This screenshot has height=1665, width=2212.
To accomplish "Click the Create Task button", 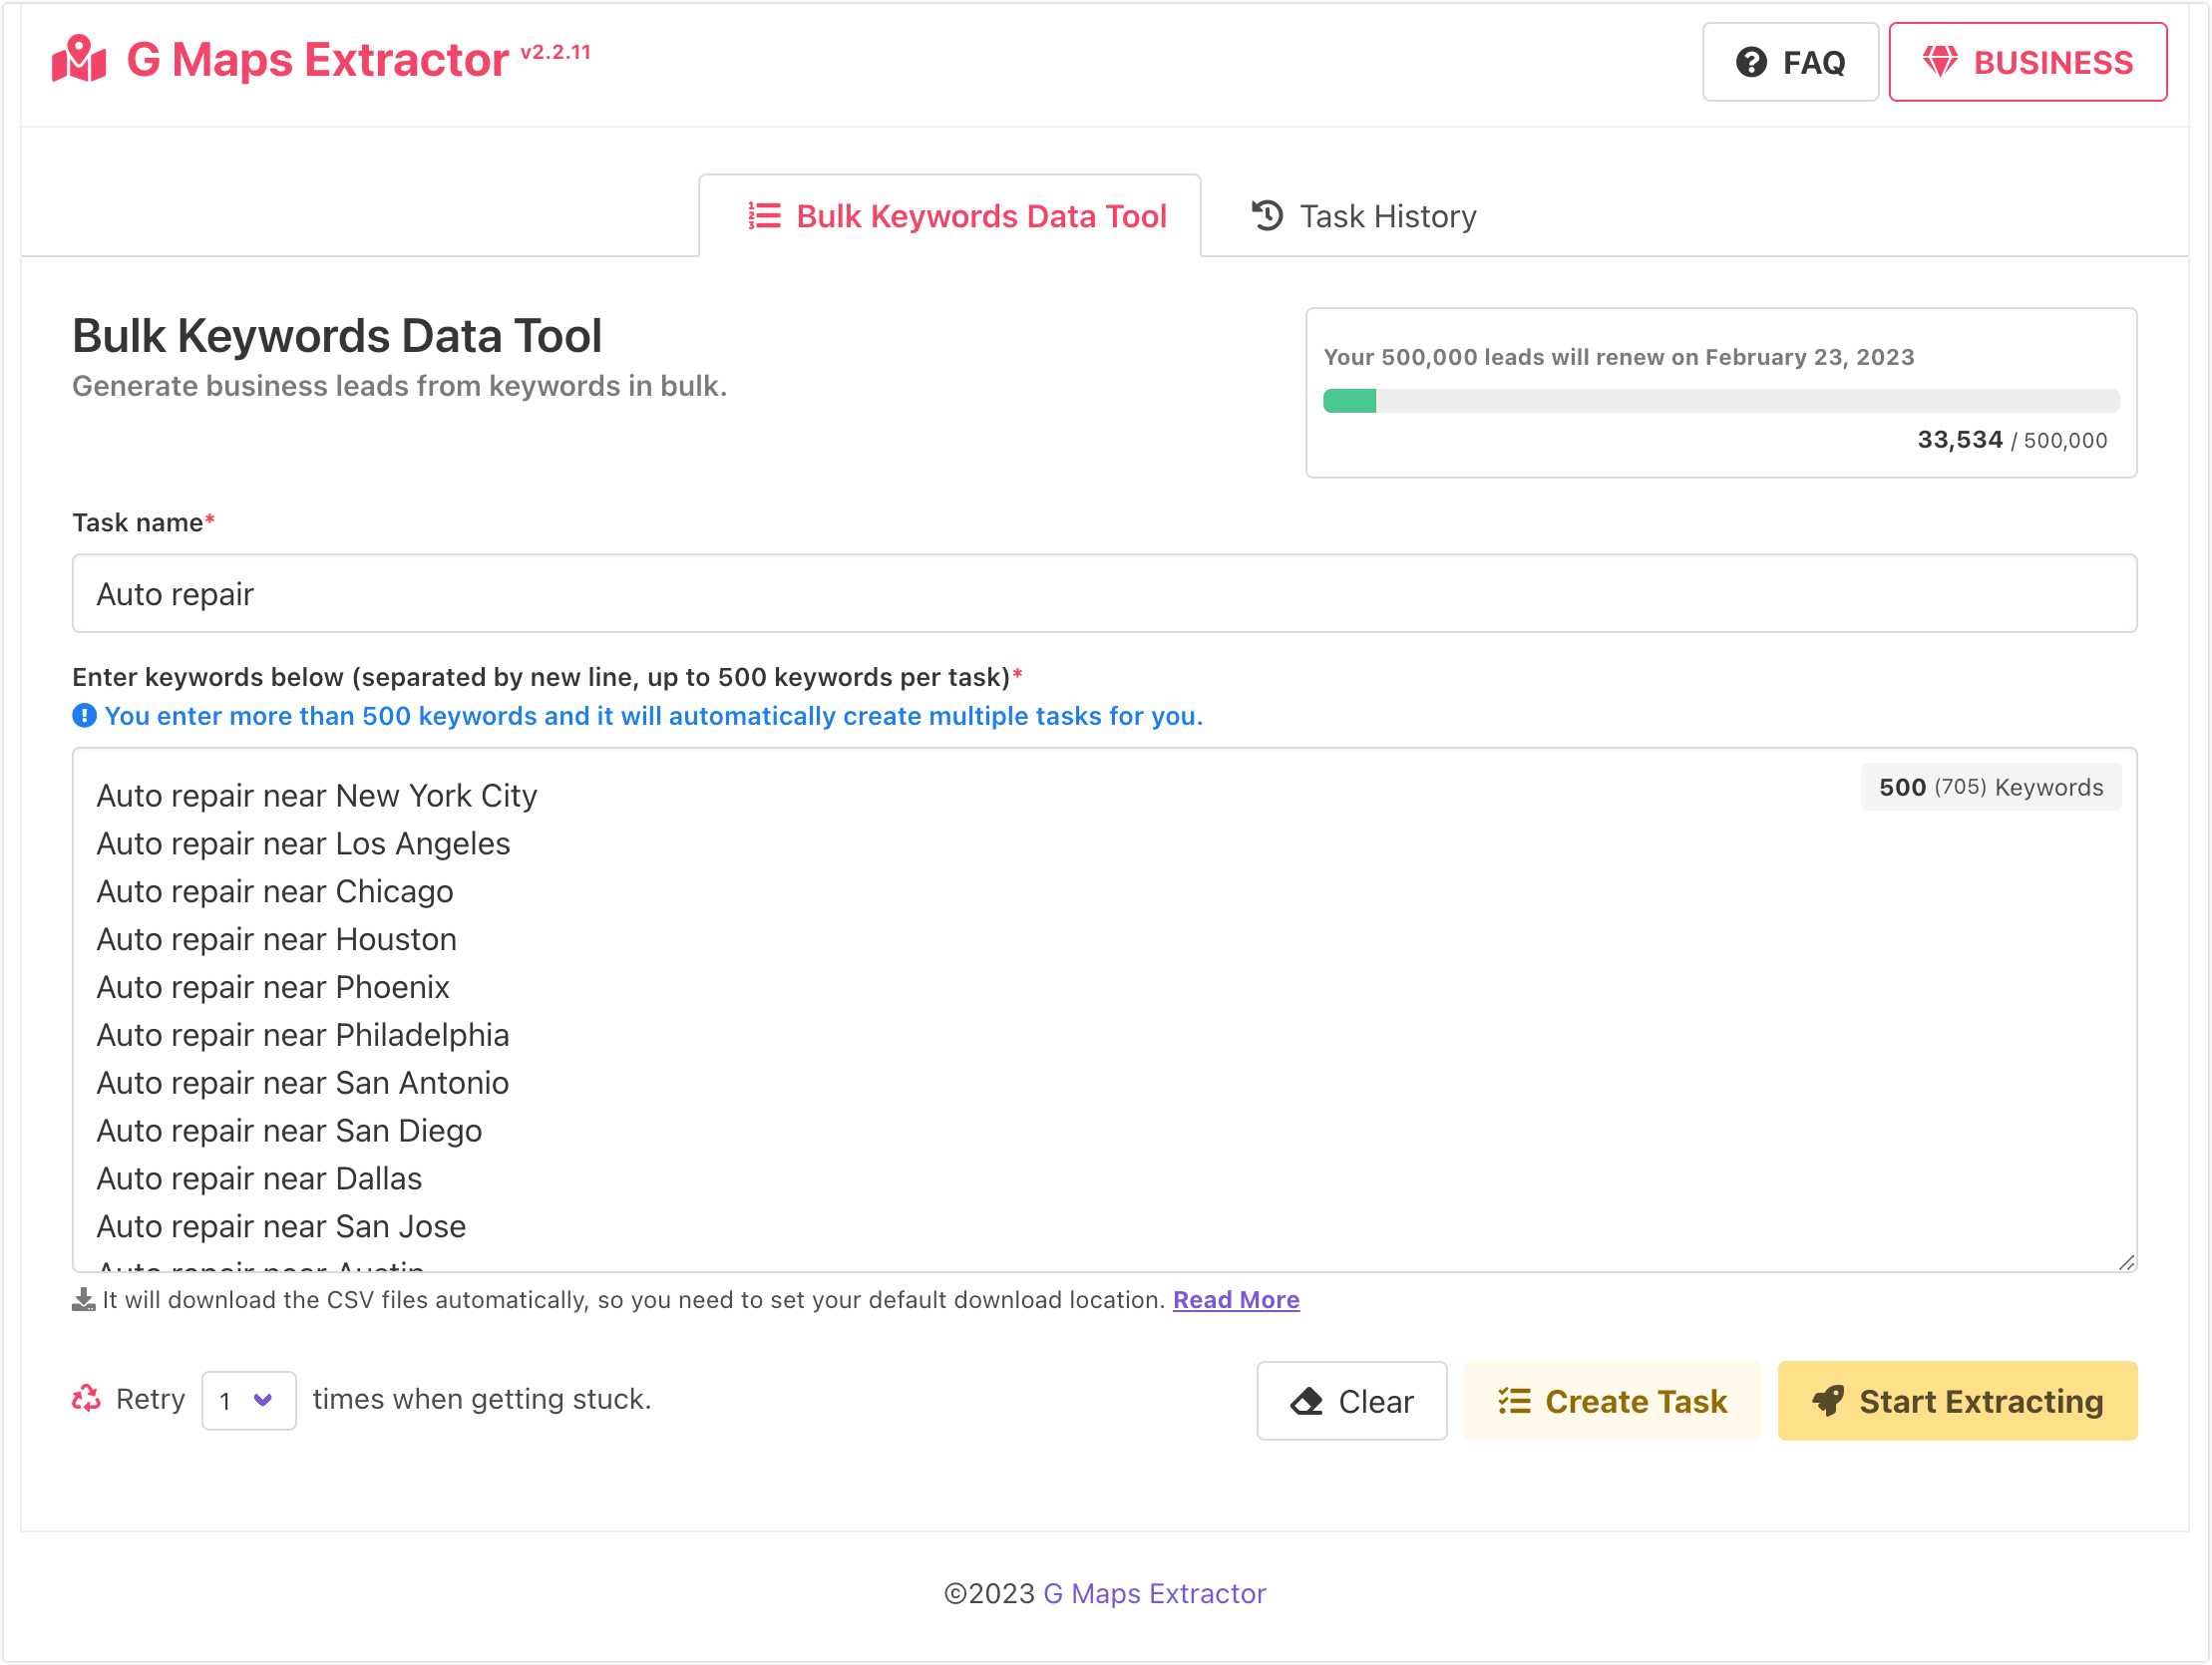I will (1612, 1401).
